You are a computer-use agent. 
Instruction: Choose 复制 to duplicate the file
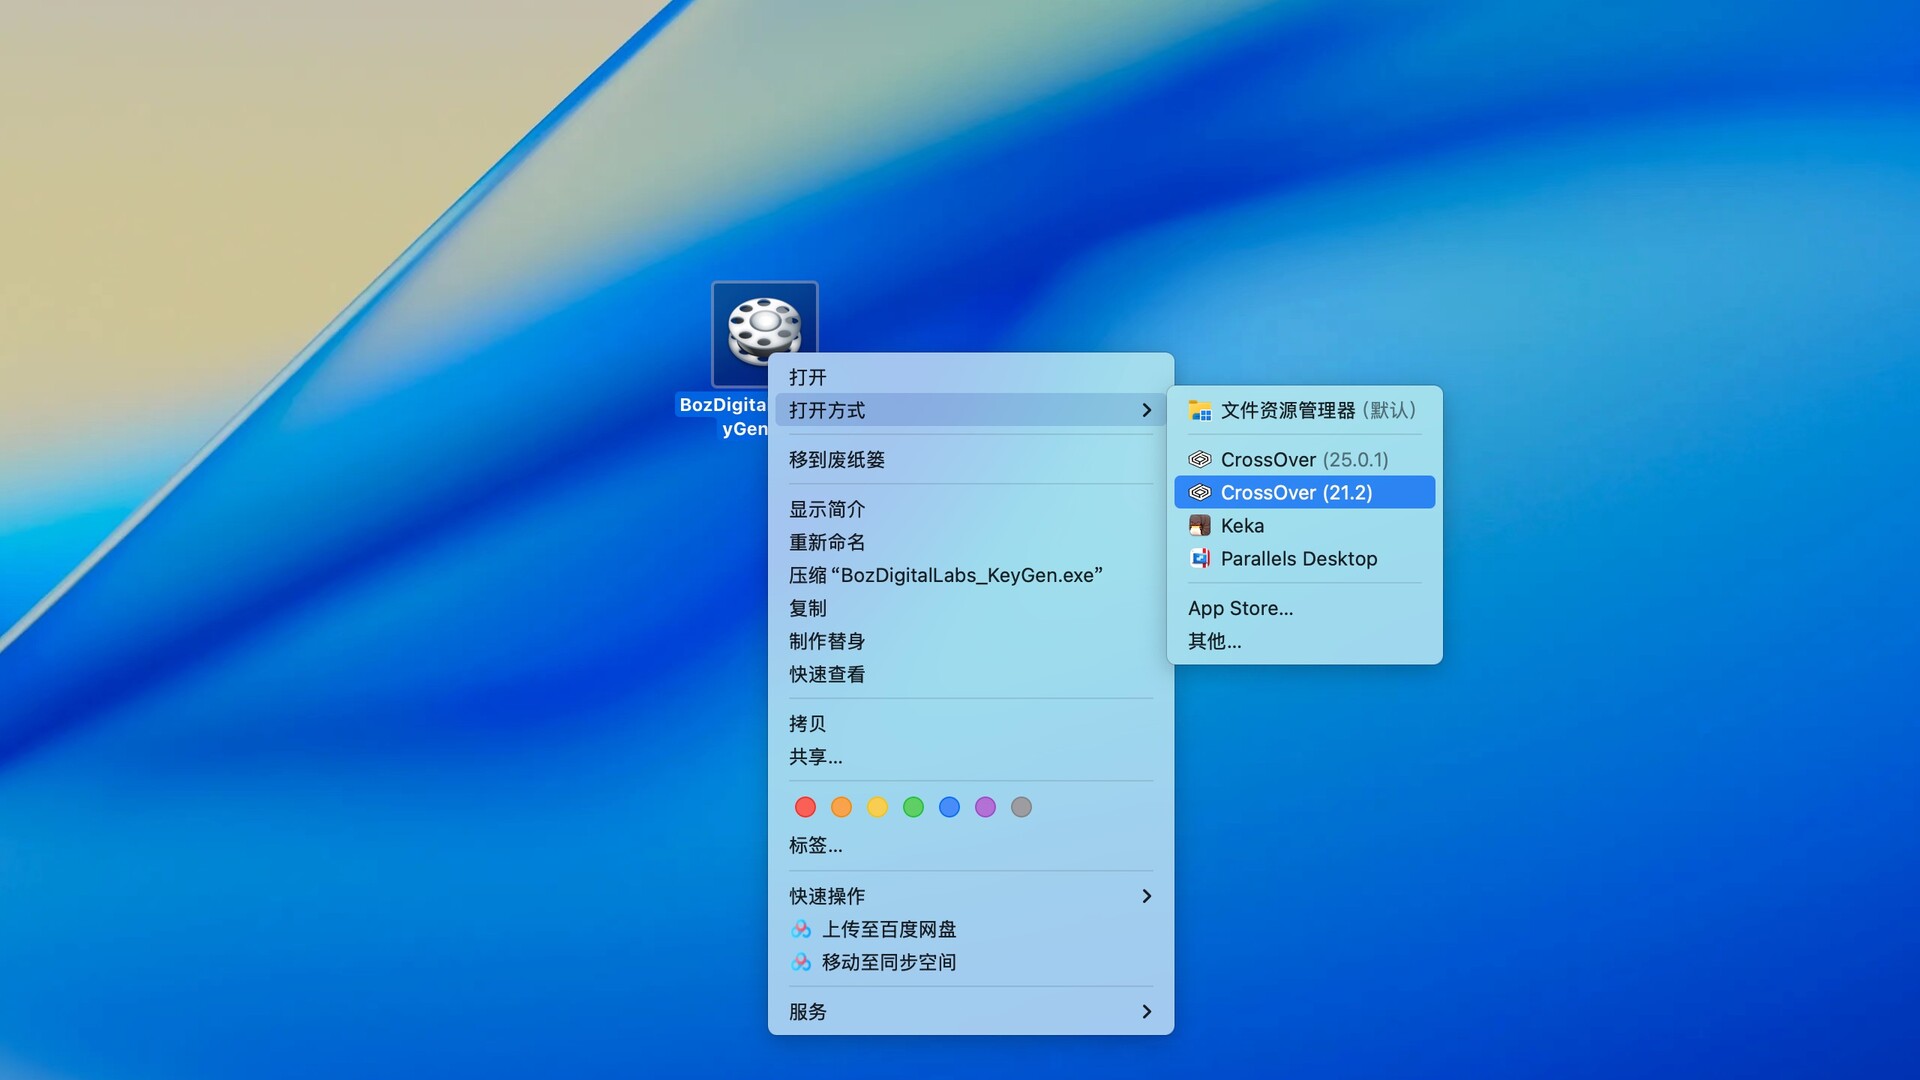point(970,608)
